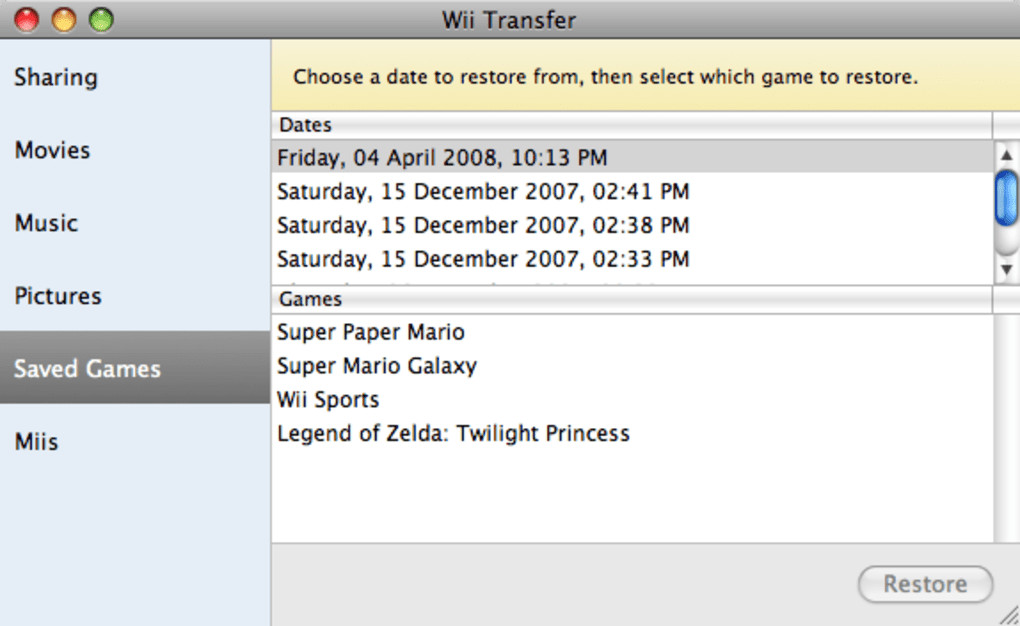Select Wii Sports saved game
The width and height of the screenshot is (1020, 626).
point(328,400)
